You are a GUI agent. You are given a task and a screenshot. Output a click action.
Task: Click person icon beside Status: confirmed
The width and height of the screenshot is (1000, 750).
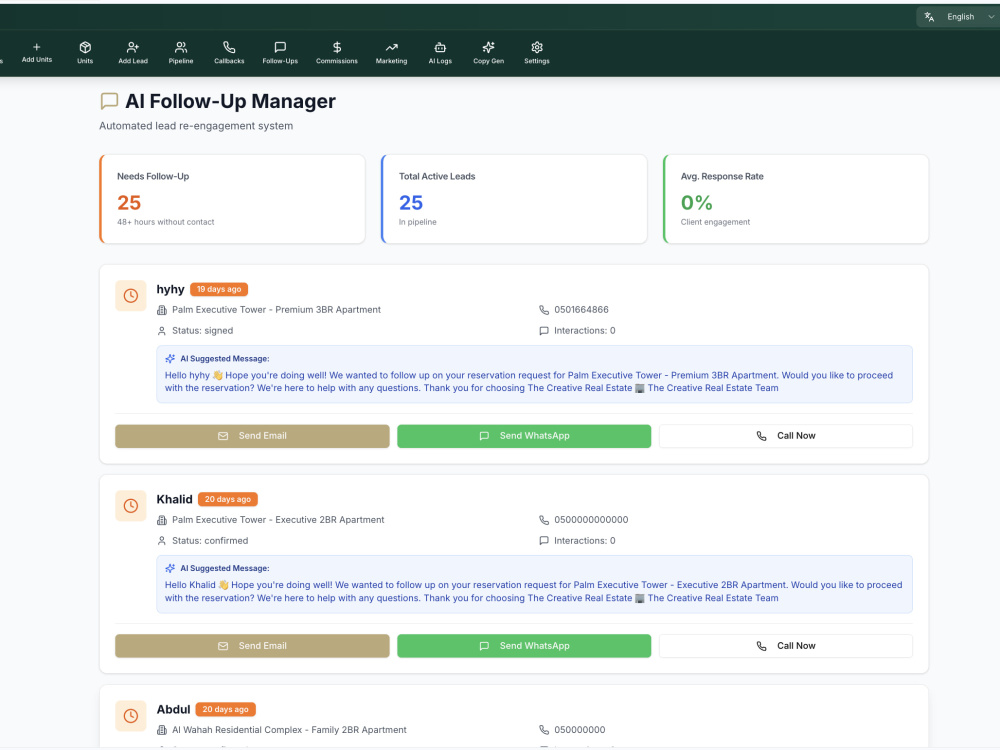(162, 541)
